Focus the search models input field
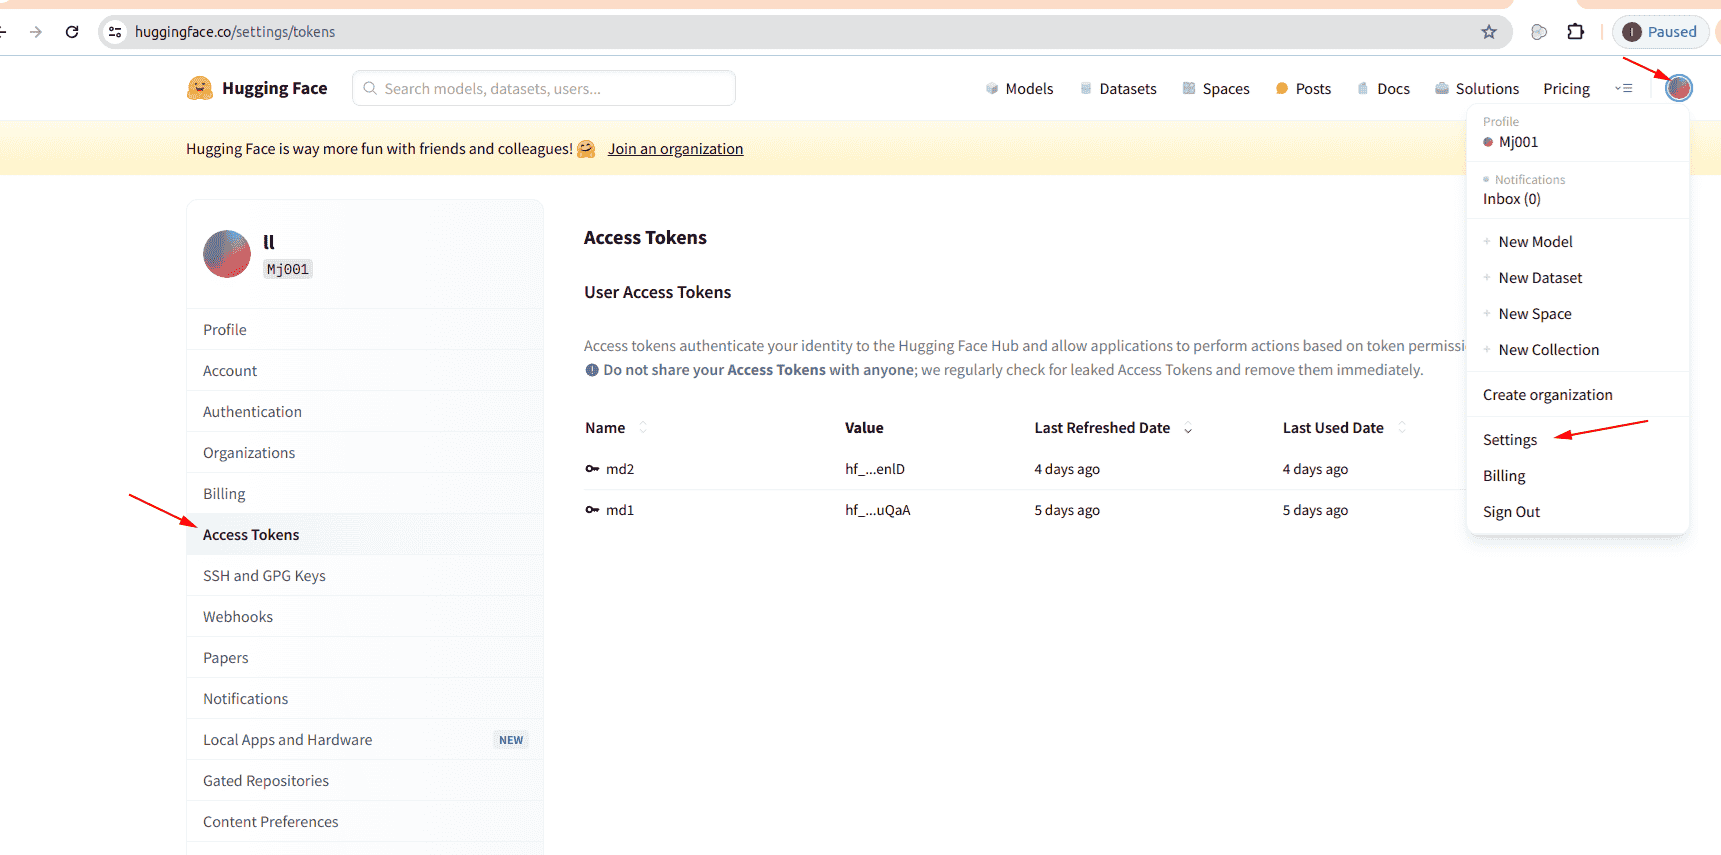The image size is (1721, 855). pos(545,89)
